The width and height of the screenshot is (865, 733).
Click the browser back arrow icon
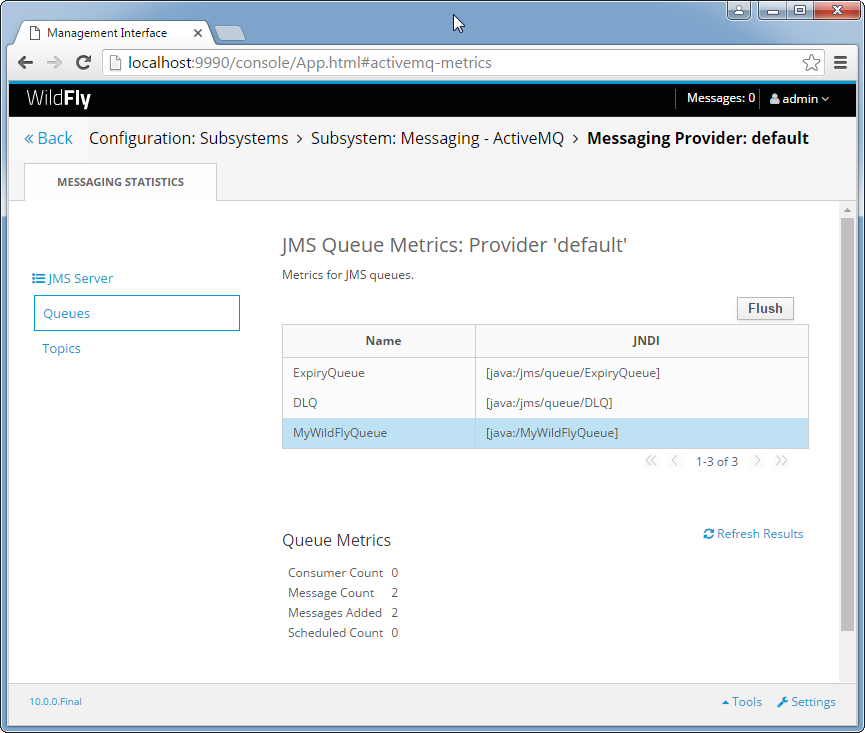25,63
